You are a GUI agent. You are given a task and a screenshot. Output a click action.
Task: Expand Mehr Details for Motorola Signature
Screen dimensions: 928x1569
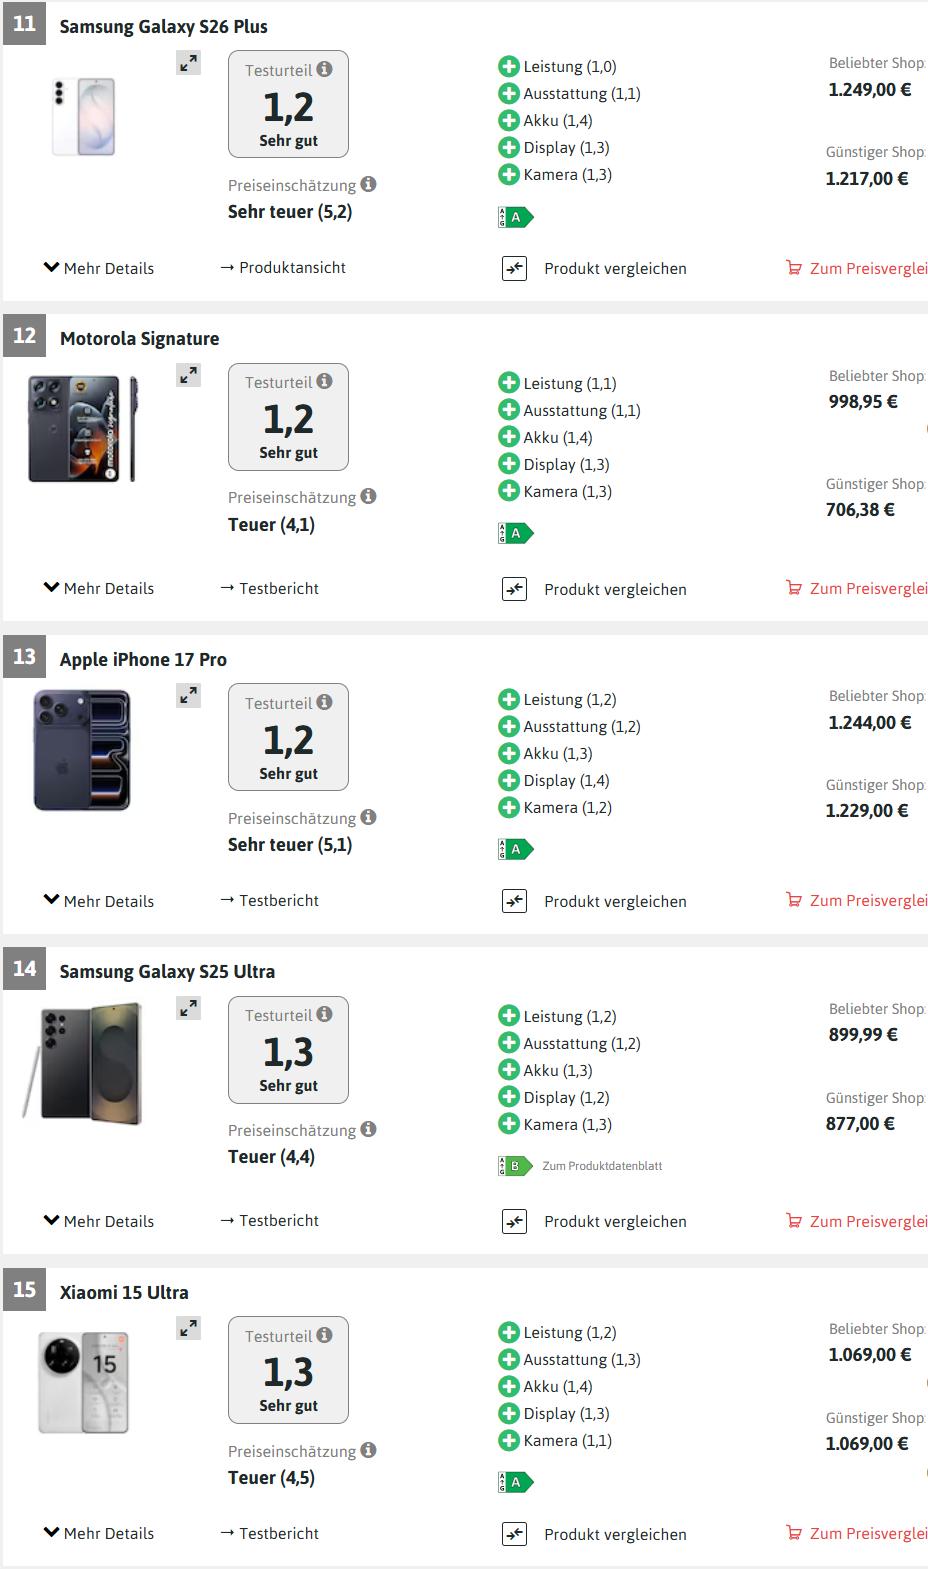[x=99, y=588]
